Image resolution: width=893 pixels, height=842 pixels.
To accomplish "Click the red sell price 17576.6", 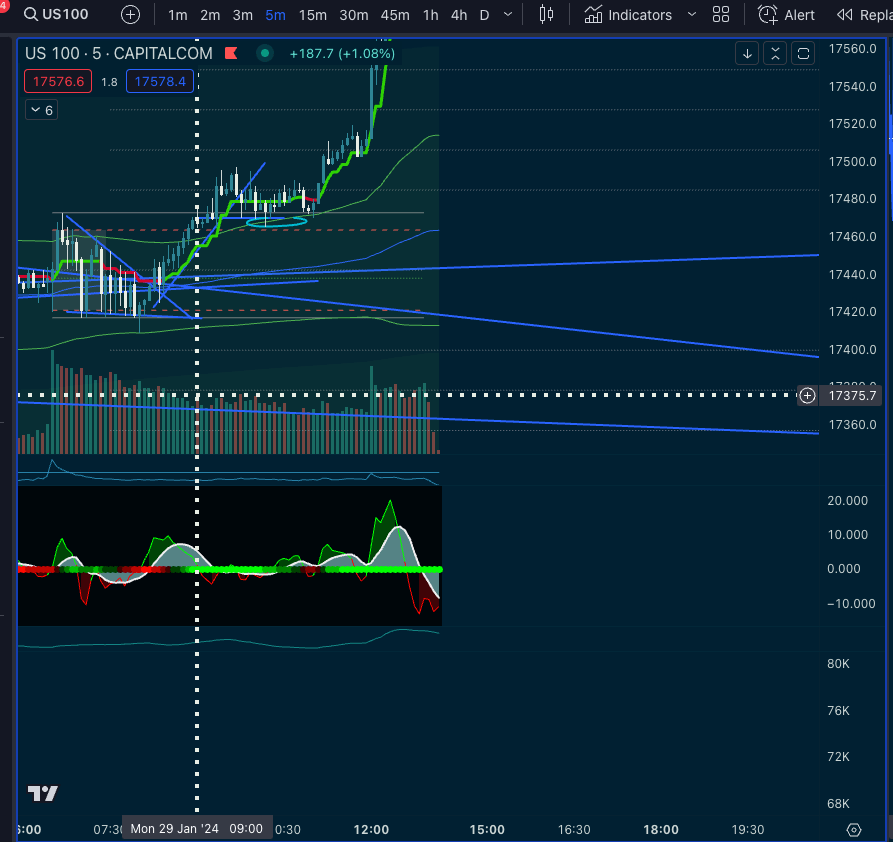I will pyautogui.click(x=58, y=82).
